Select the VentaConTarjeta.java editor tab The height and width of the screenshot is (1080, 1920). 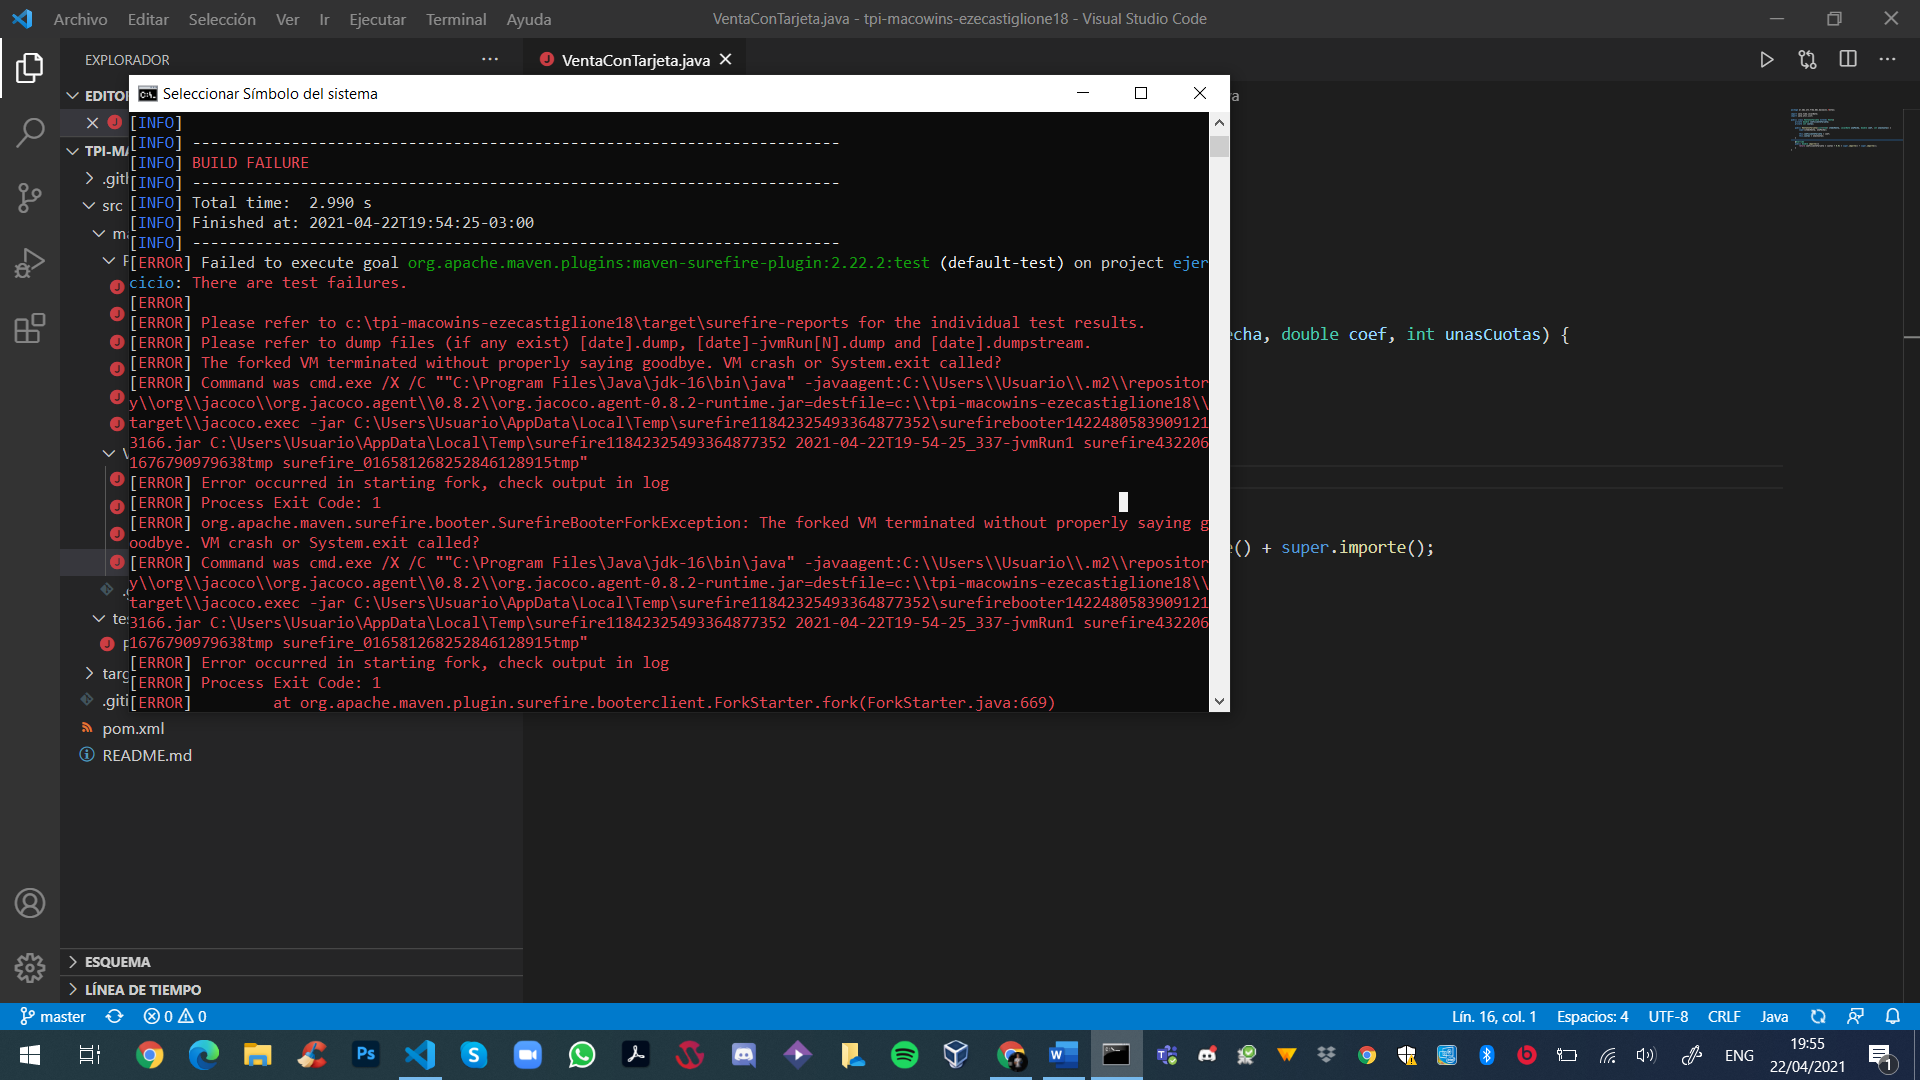click(x=635, y=60)
